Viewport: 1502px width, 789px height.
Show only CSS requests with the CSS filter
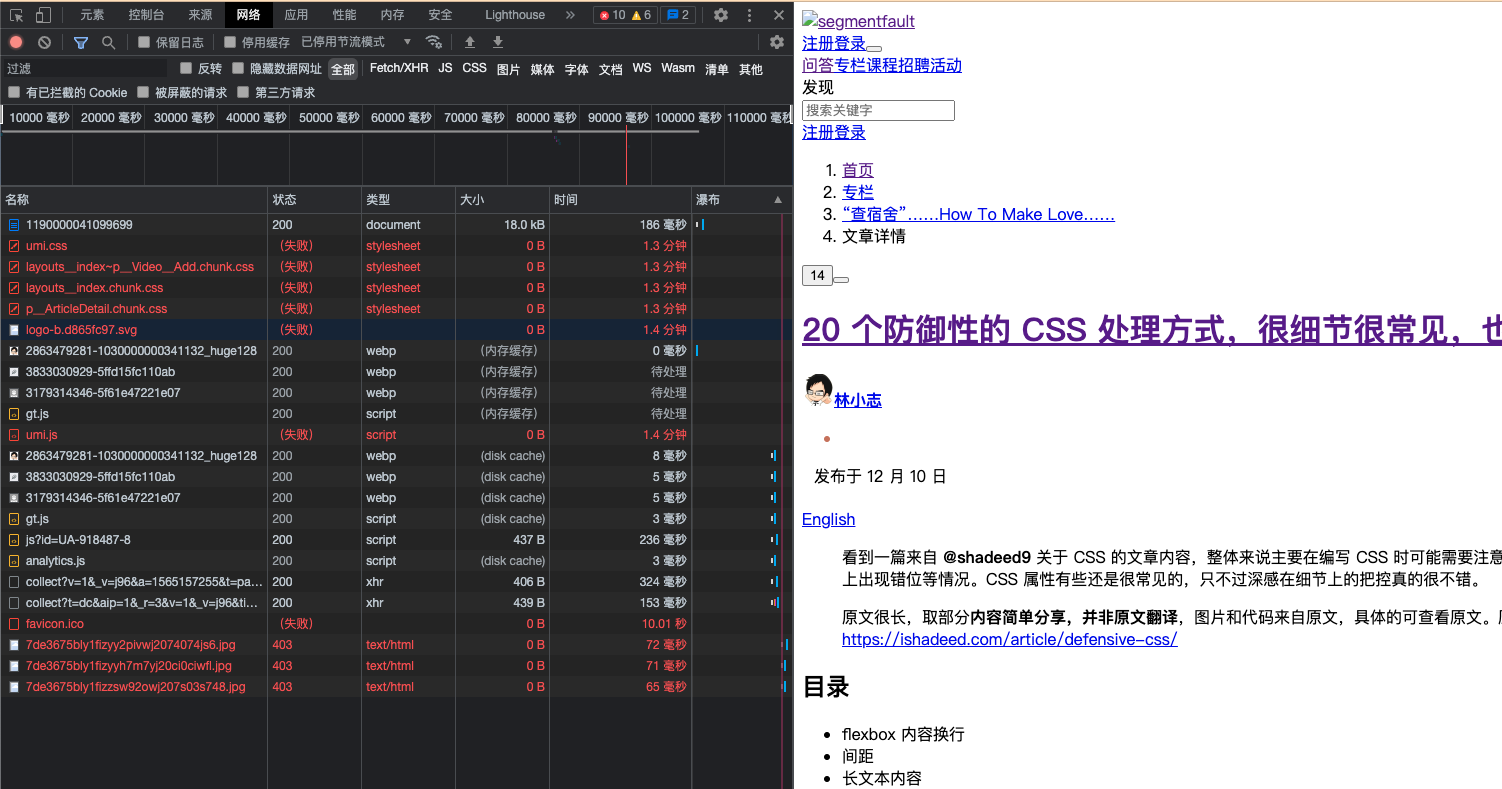474,68
